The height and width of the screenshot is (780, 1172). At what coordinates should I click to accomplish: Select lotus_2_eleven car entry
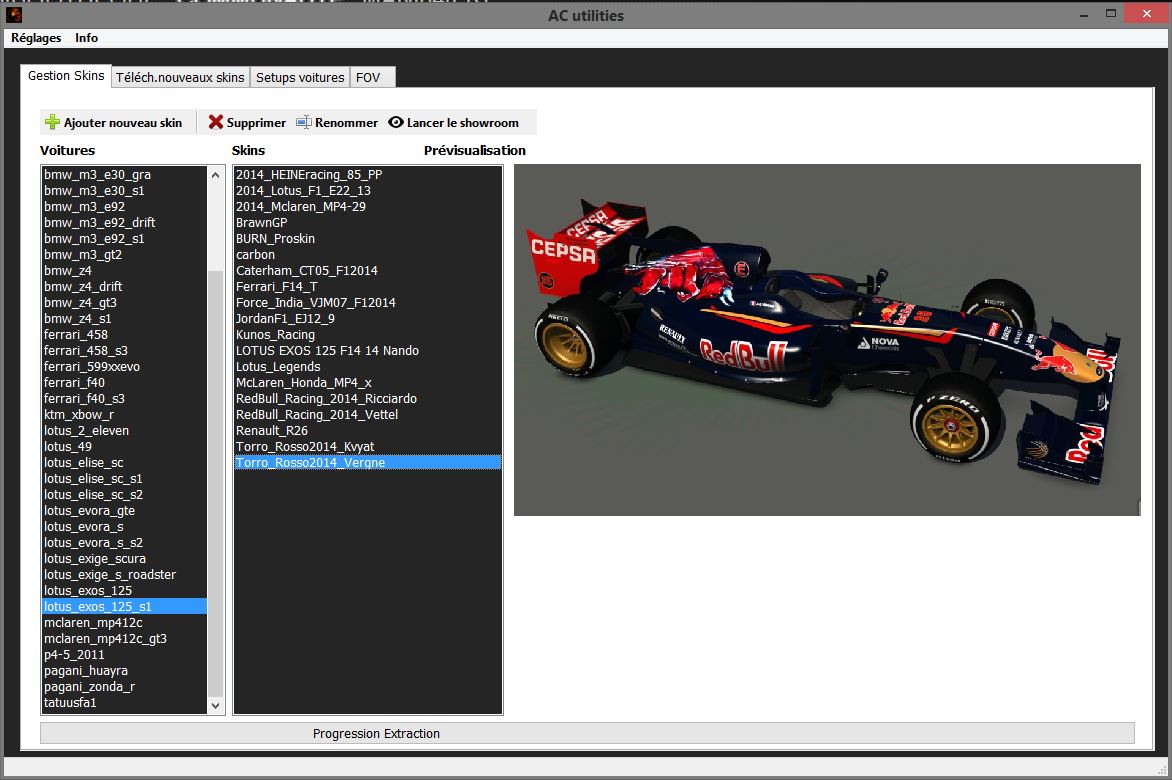[124, 431]
